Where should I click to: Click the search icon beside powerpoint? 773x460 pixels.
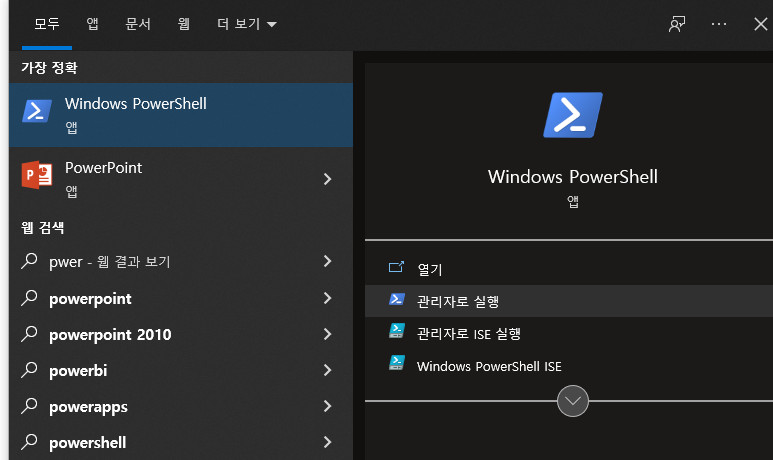point(30,298)
